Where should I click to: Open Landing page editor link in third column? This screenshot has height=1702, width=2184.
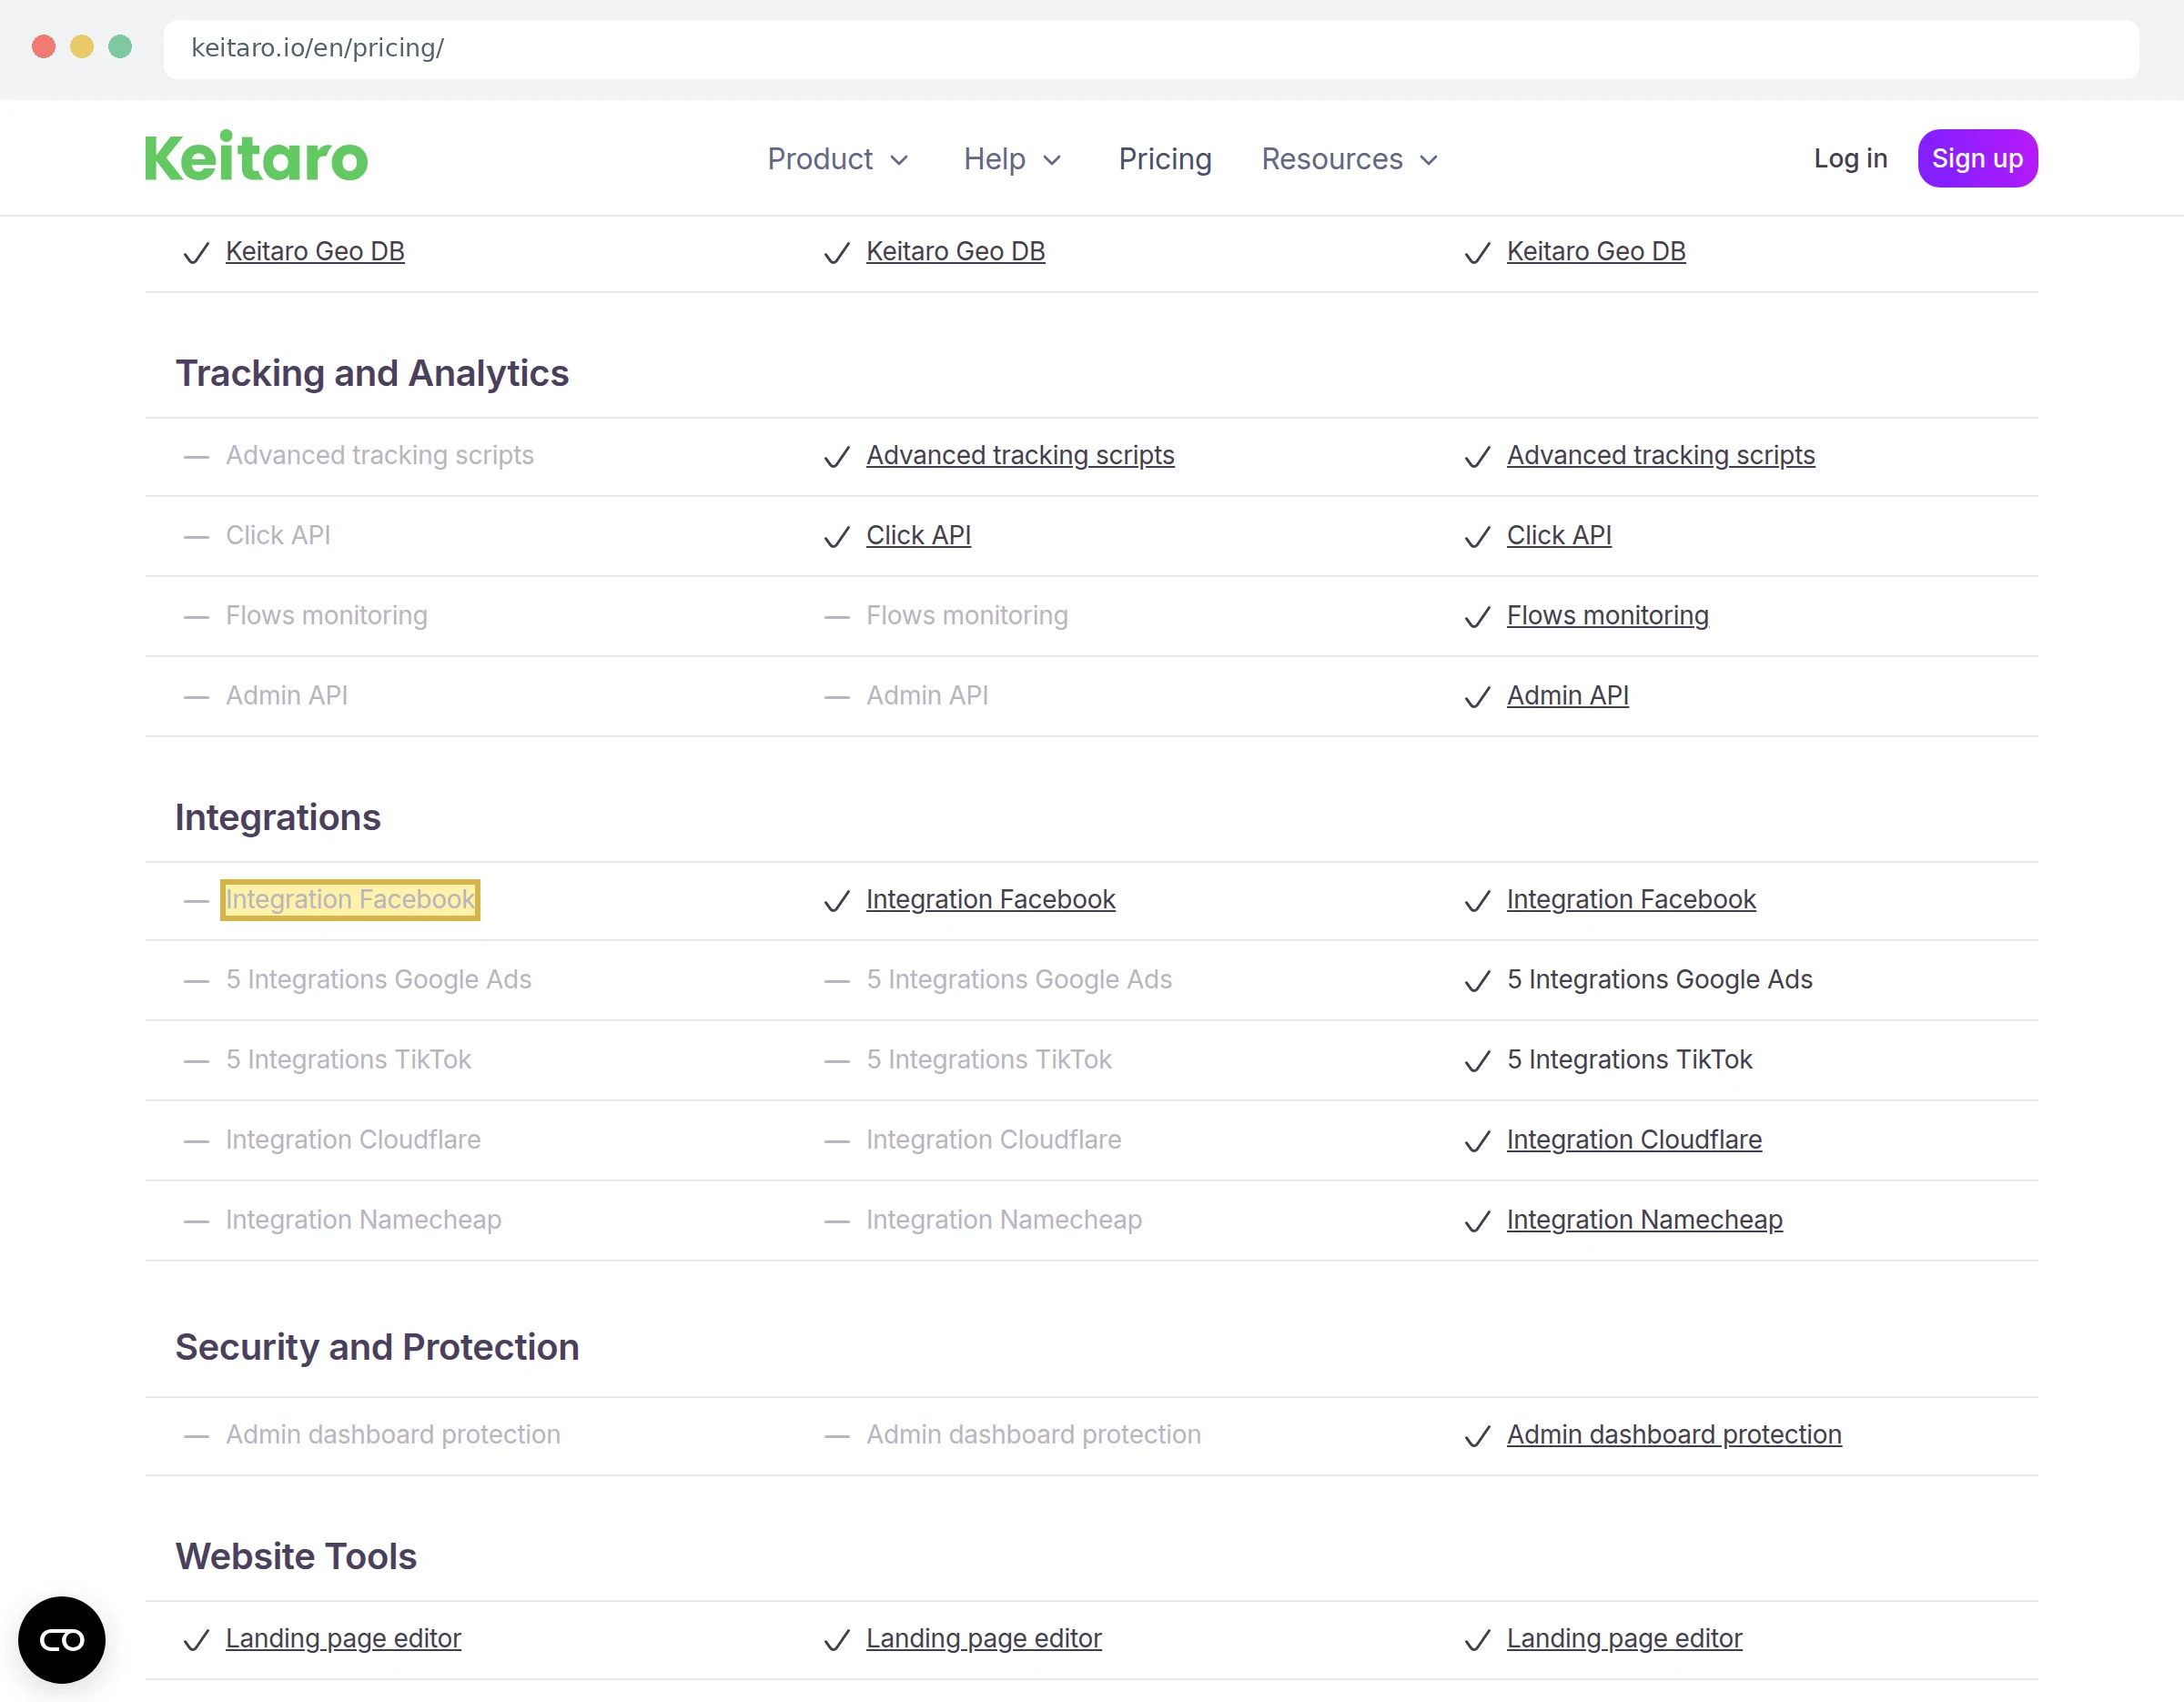pos(1624,1638)
